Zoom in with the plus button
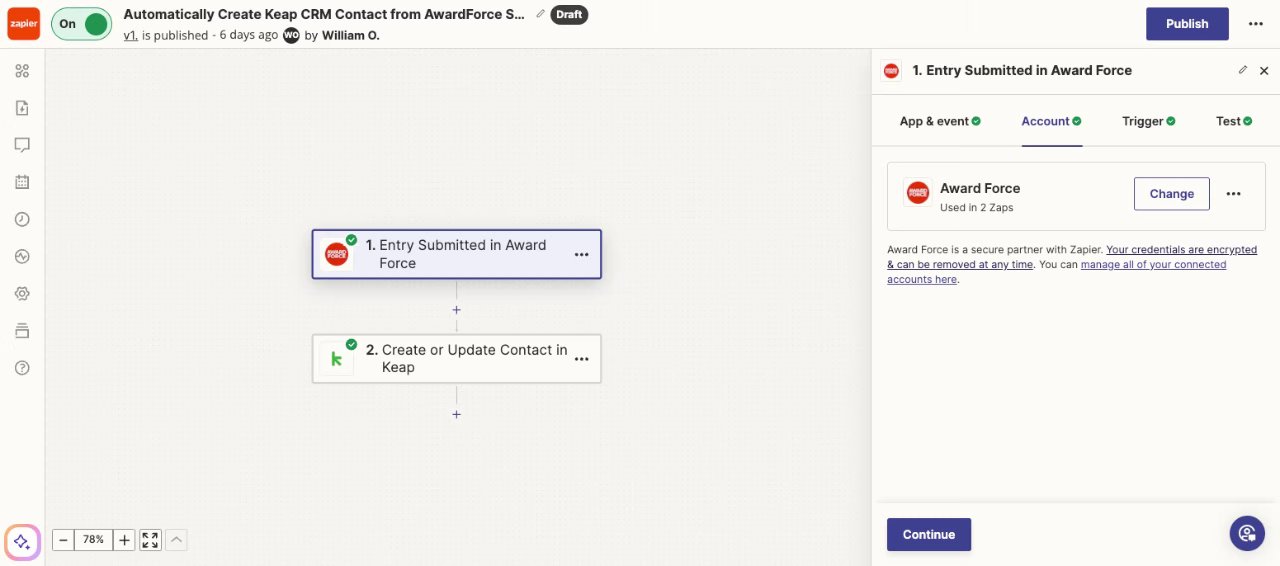The image size is (1280, 566). click(x=124, y=540)
